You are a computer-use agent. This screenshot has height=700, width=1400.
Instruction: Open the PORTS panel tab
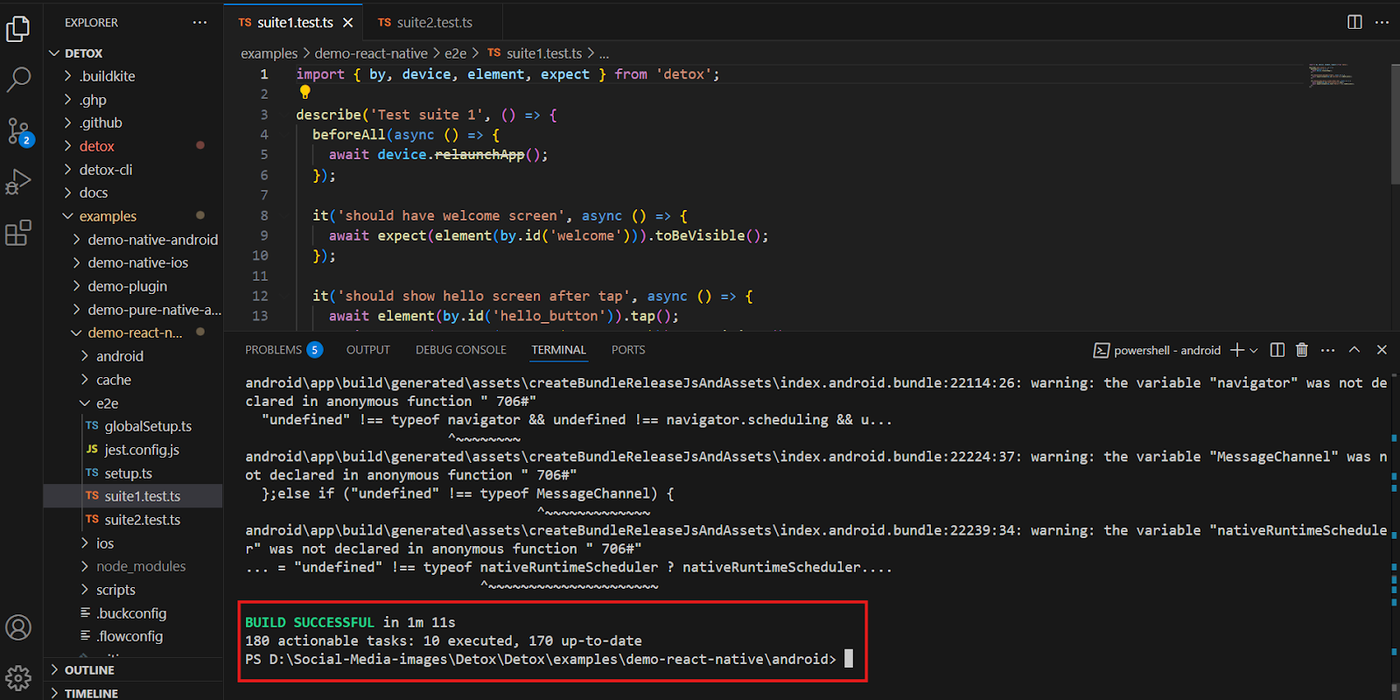click(628, 350)
